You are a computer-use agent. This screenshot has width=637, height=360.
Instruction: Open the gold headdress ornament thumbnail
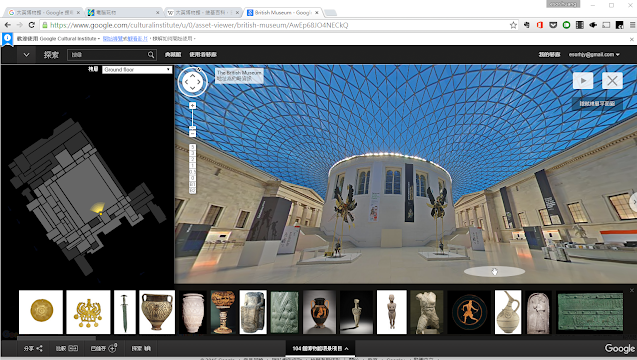[88, 312]
